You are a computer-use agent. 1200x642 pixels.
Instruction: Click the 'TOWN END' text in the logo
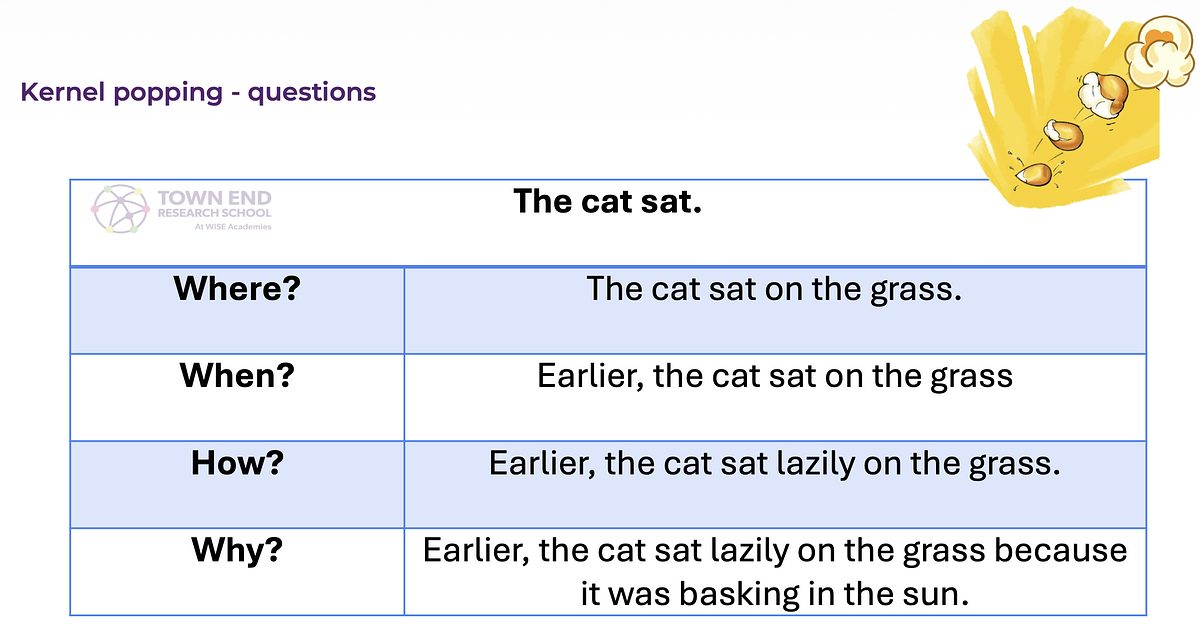pyautogui.click(x=214, y=199)
